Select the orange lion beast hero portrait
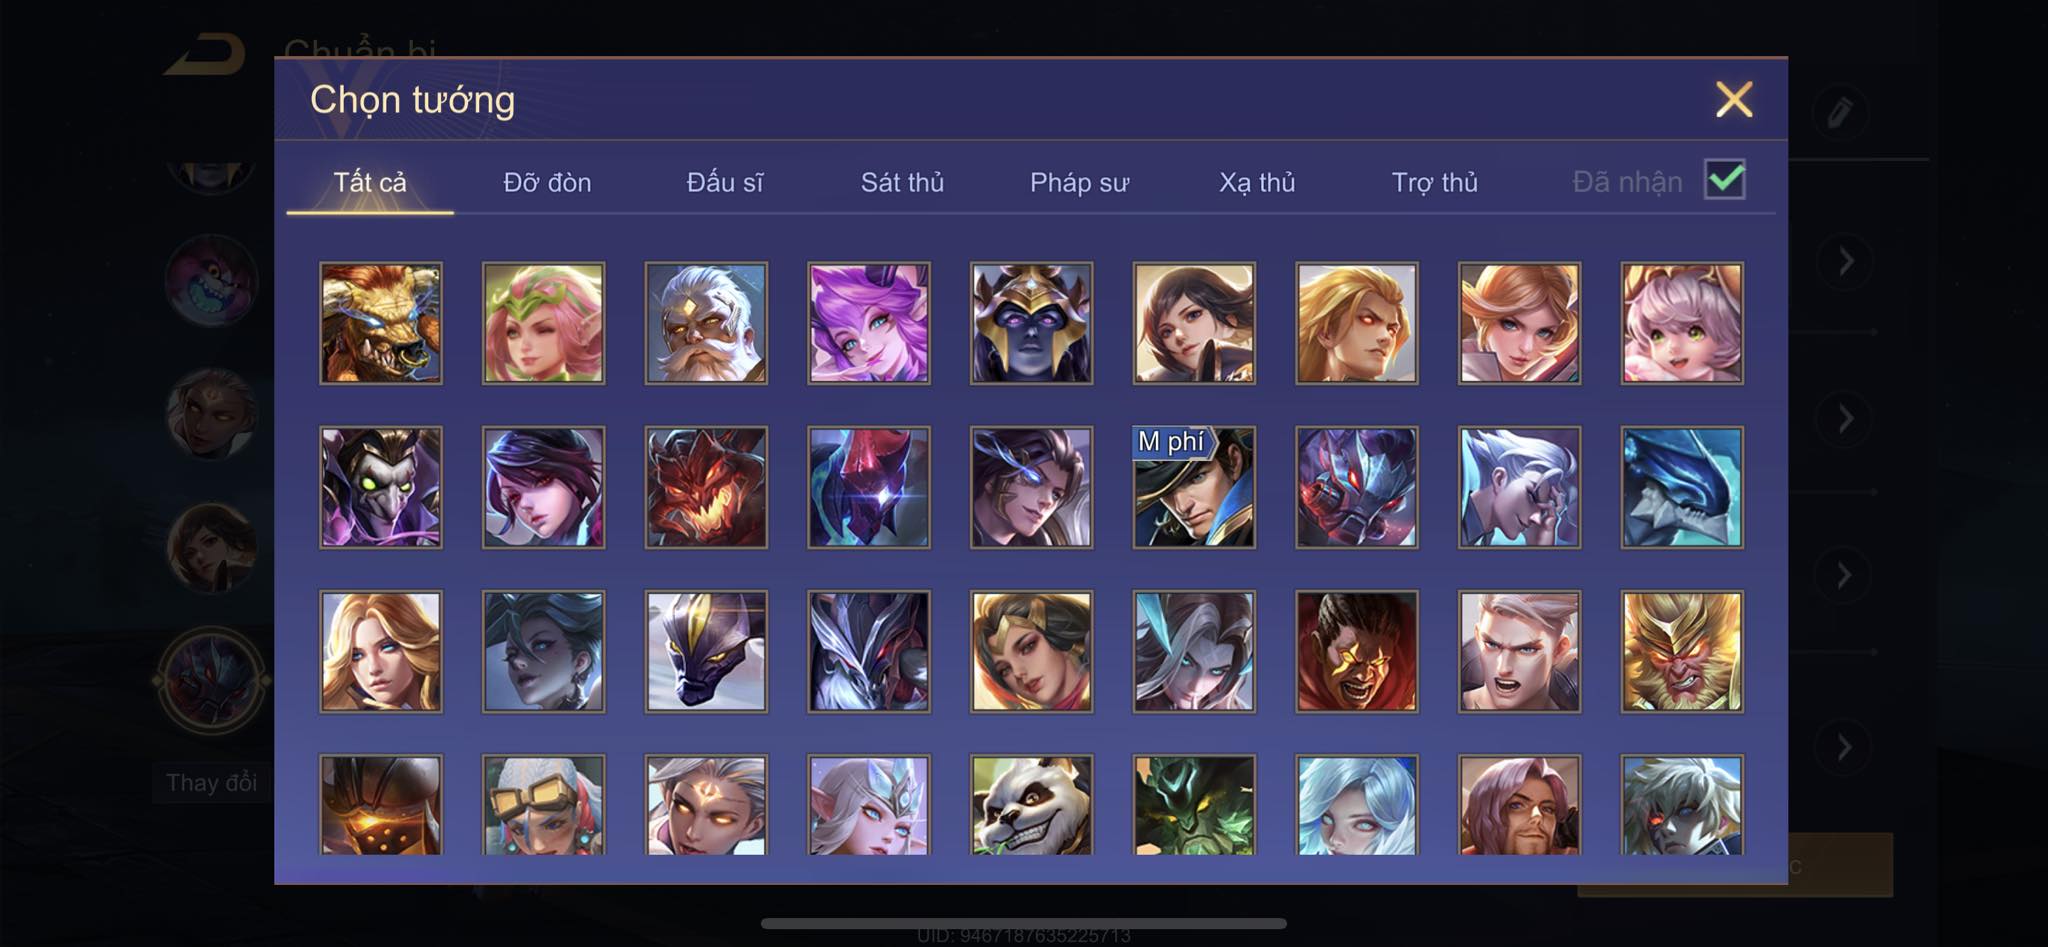Viewport: 2048px width, 947px height. [381, 323]
